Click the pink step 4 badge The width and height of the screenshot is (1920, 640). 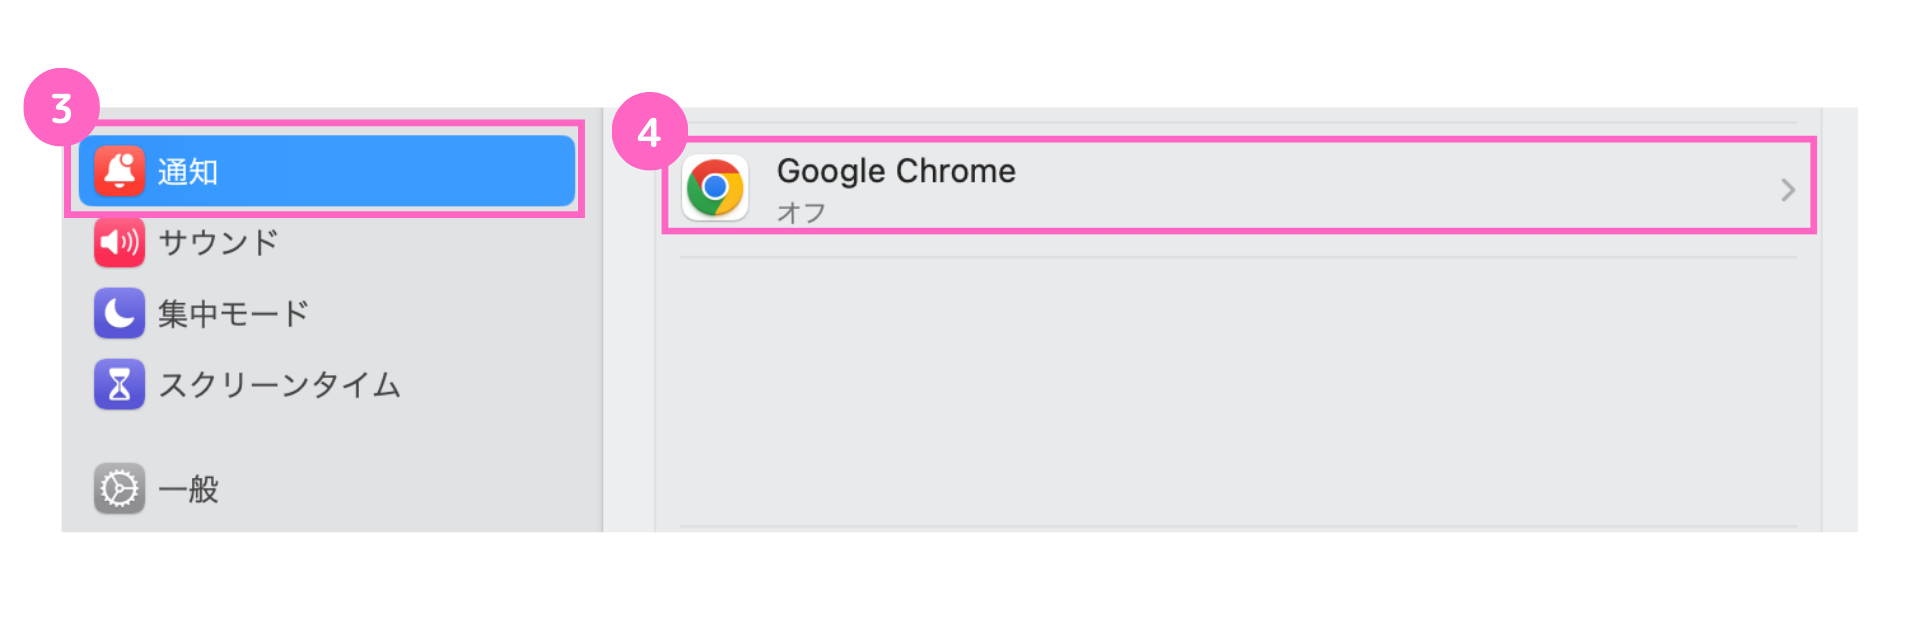[x=649, y=131]
